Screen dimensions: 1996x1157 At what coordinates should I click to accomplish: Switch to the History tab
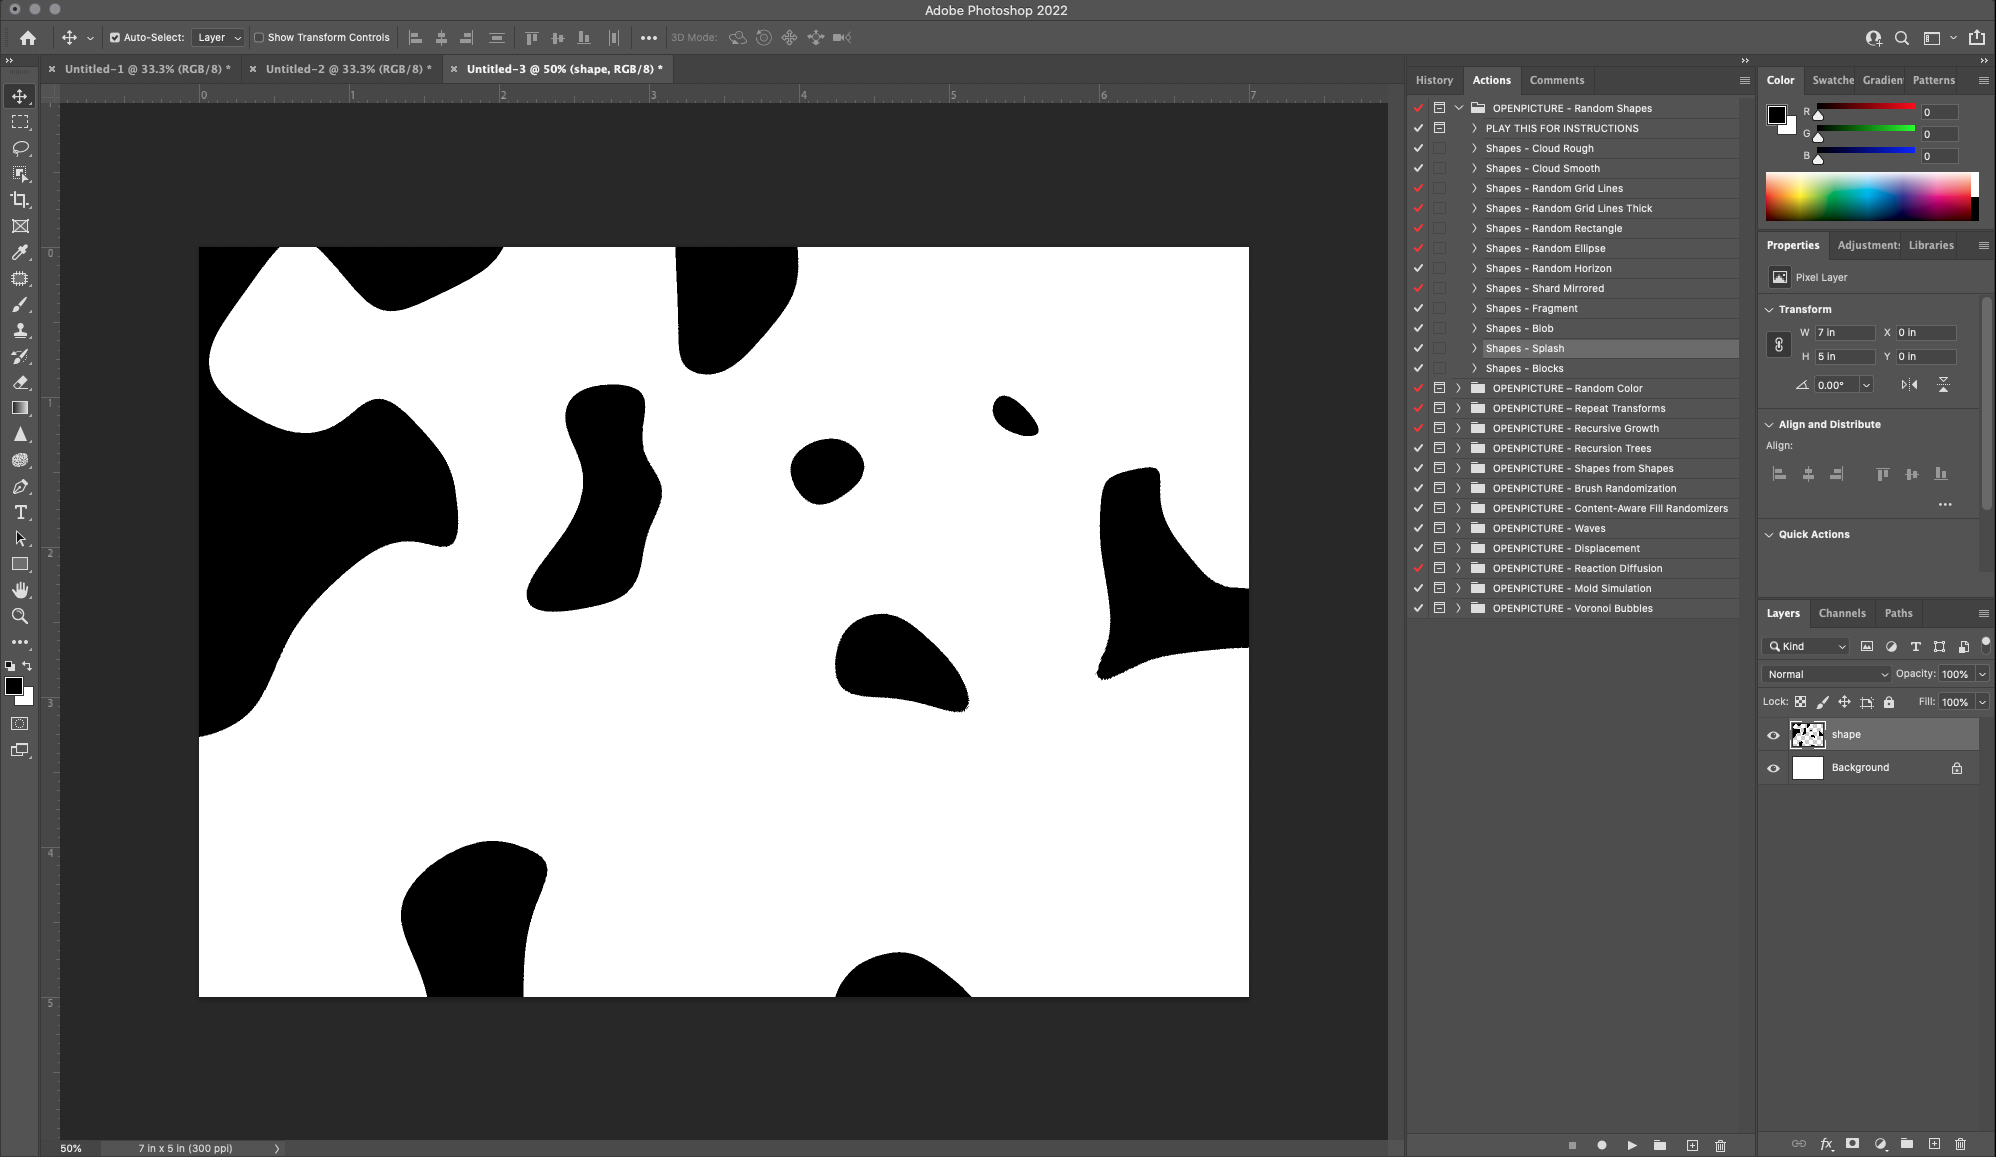(x=1434, y=80)
